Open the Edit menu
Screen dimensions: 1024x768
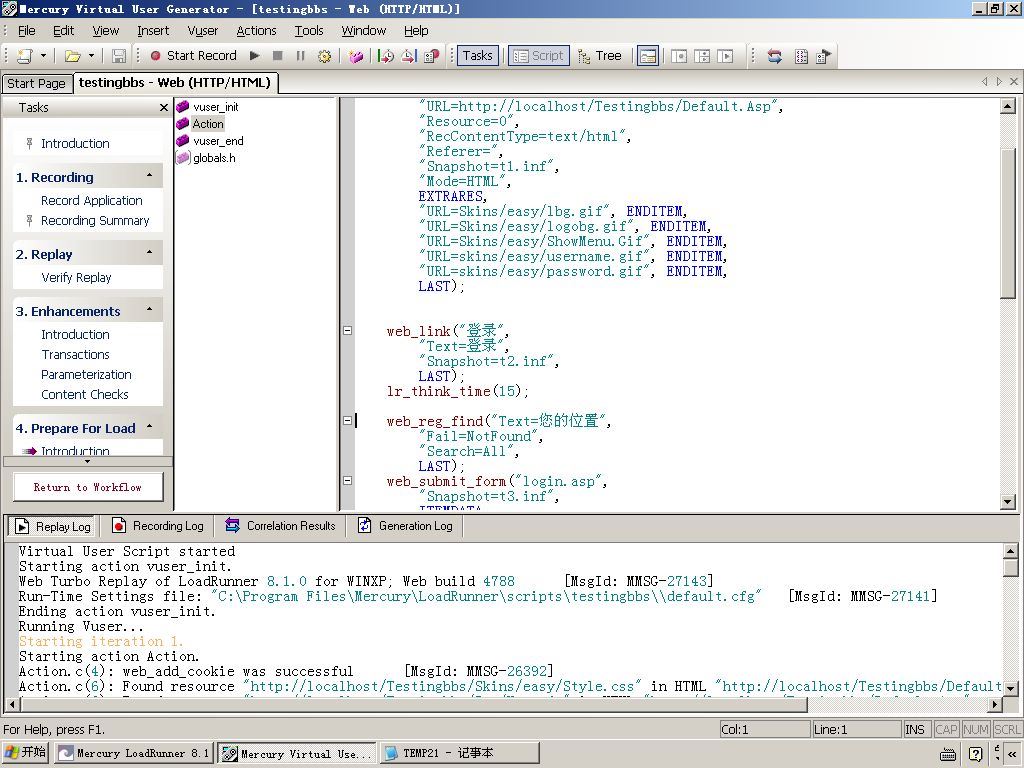(x=63, y=31)
